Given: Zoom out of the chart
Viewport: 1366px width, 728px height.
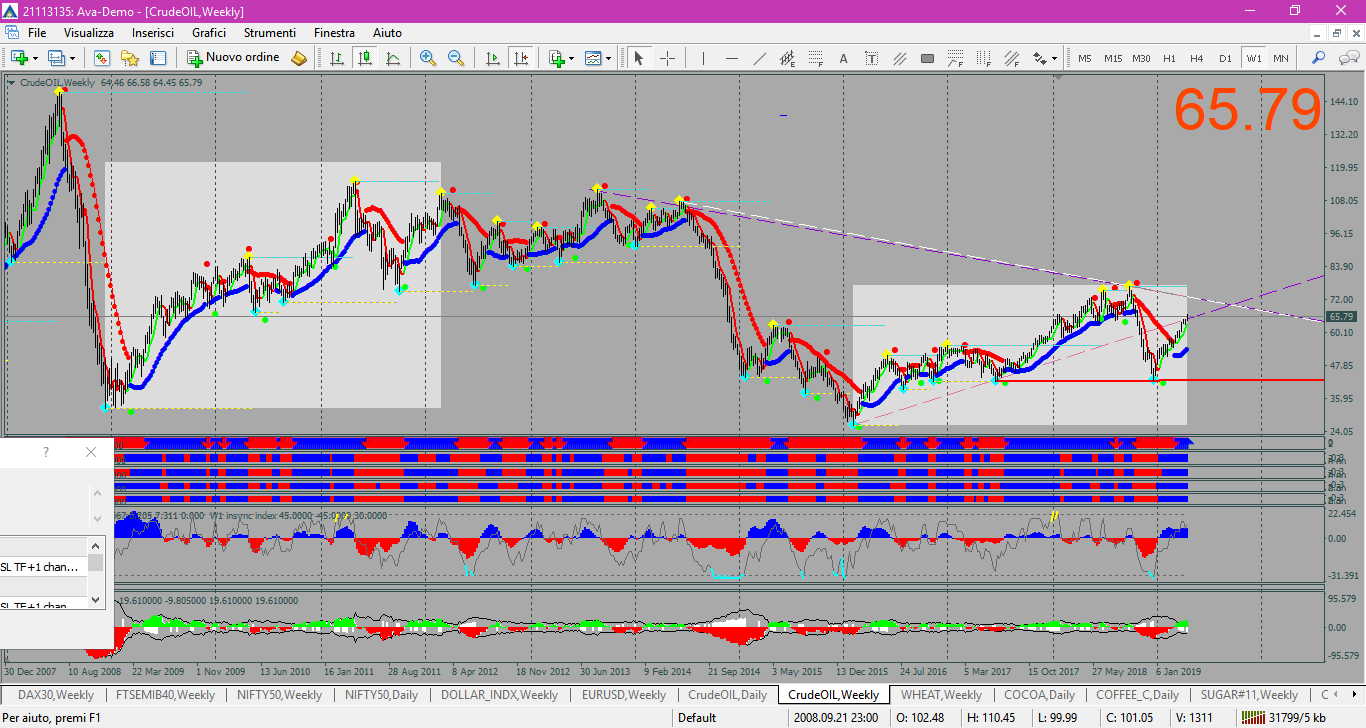Looking at the screenshot, I should click(456, 58).
